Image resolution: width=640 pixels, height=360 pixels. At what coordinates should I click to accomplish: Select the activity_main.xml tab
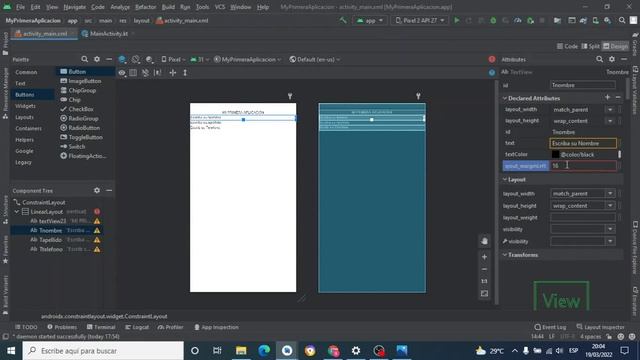coord(44,33)
